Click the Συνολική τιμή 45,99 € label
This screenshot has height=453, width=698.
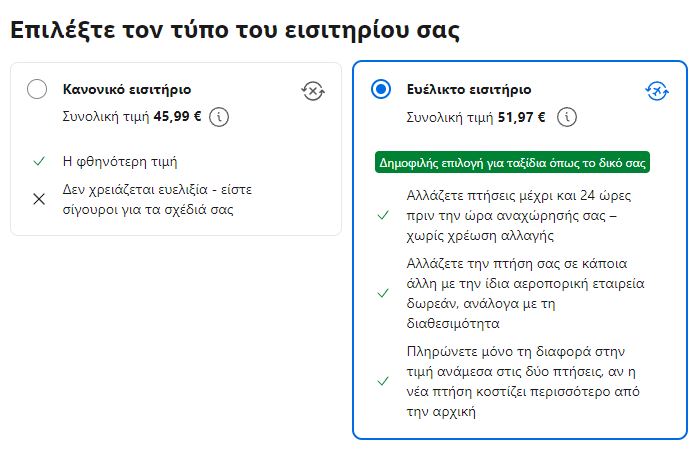(x=132, y=117)
